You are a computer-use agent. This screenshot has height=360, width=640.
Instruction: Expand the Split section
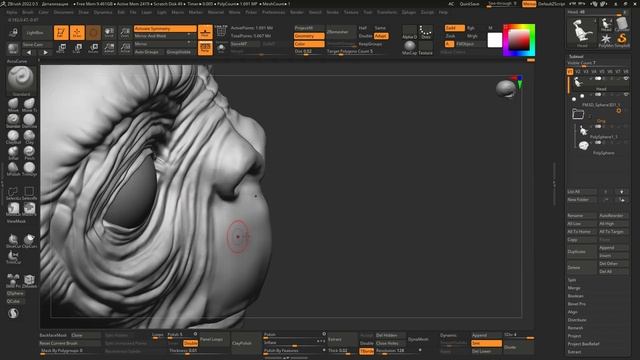(572, 280)
